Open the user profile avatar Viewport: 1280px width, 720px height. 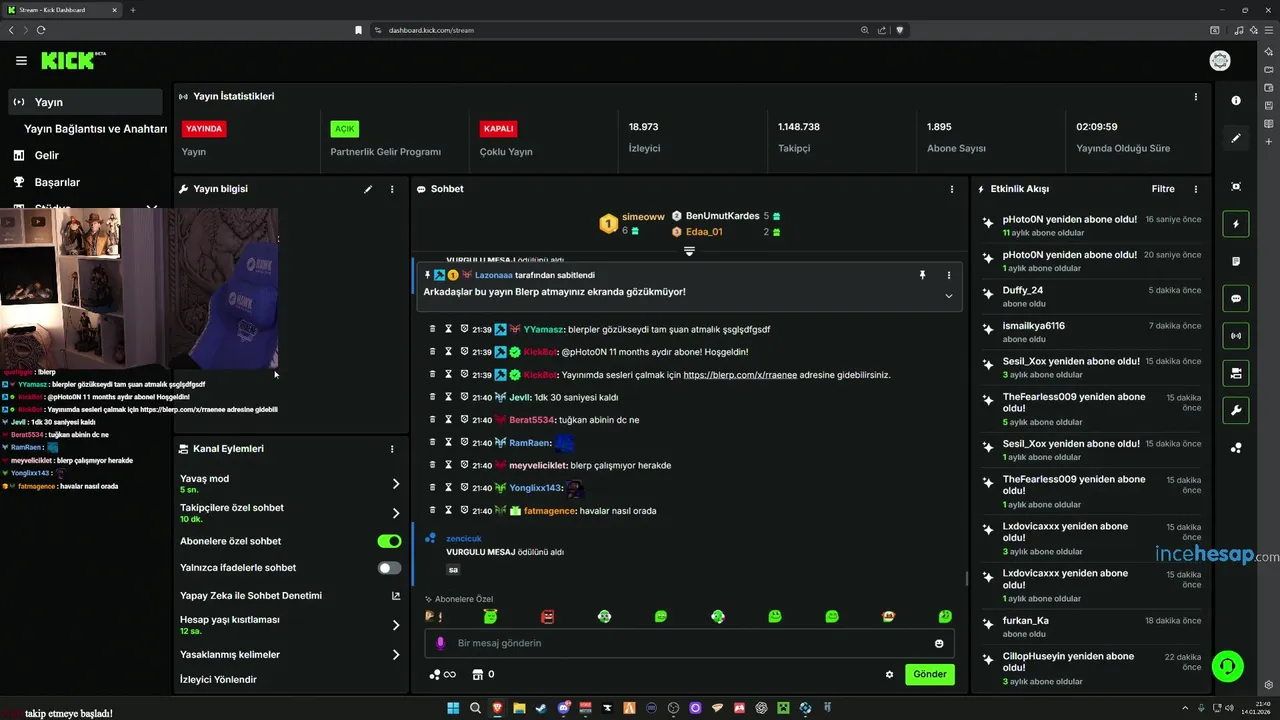(1220, 61)
